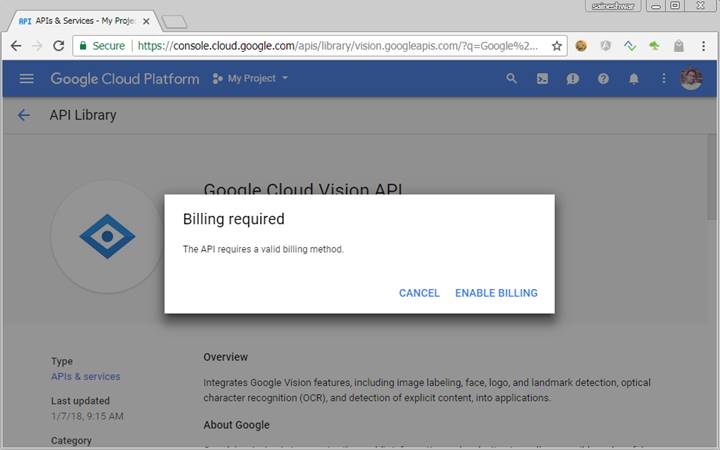Open a new browser tab
This screenshot has width=720, height=450.
(174, 21)
